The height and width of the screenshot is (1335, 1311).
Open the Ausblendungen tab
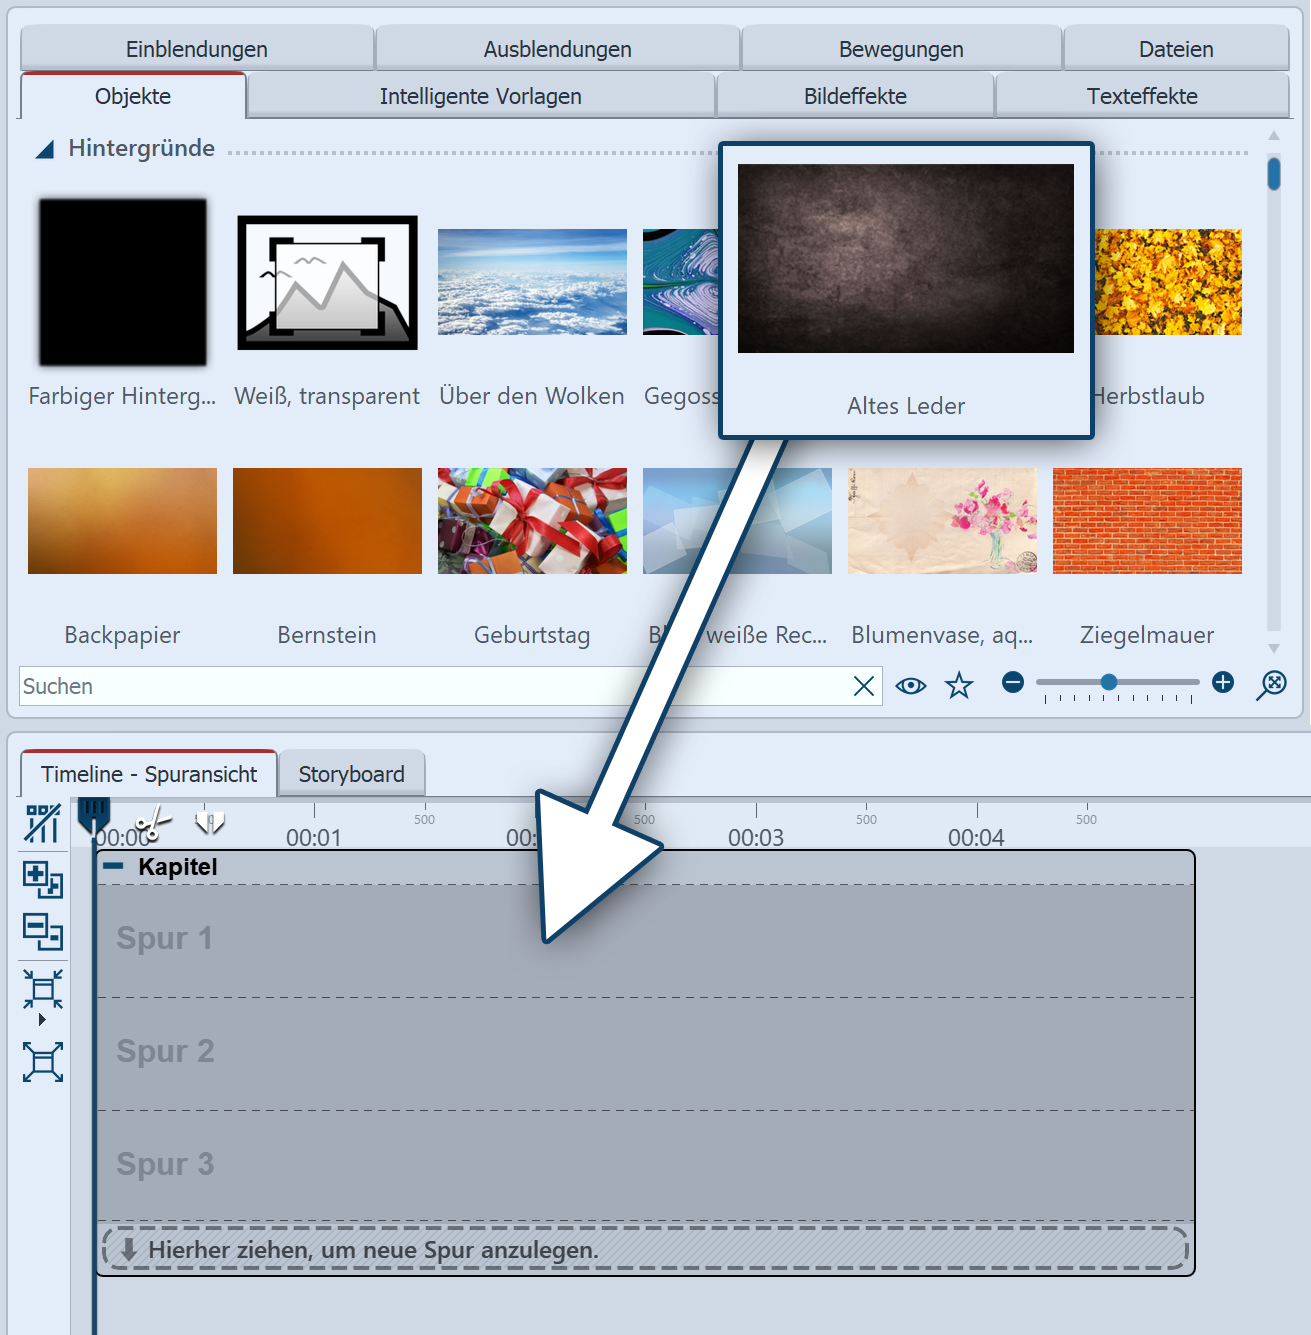557,49
